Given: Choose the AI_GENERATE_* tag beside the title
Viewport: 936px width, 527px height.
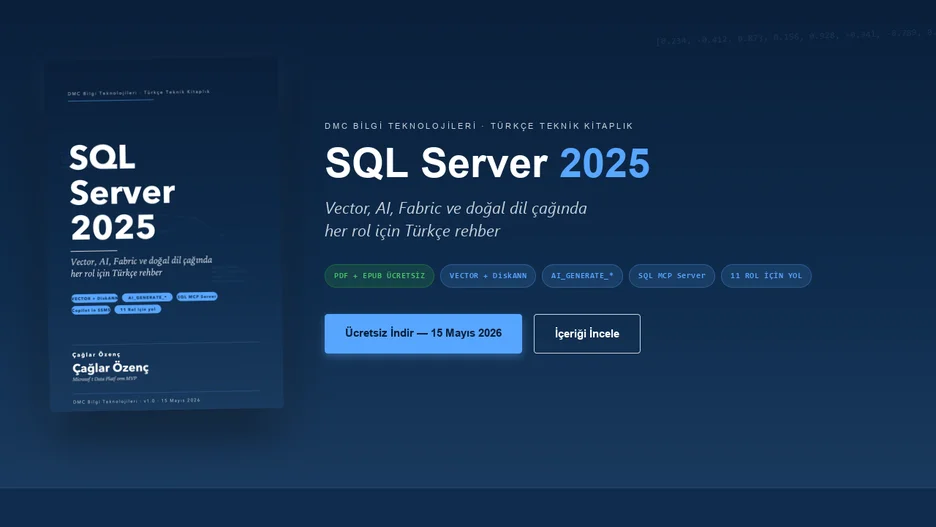Looking at the screenshot, I should coord(582,276).
